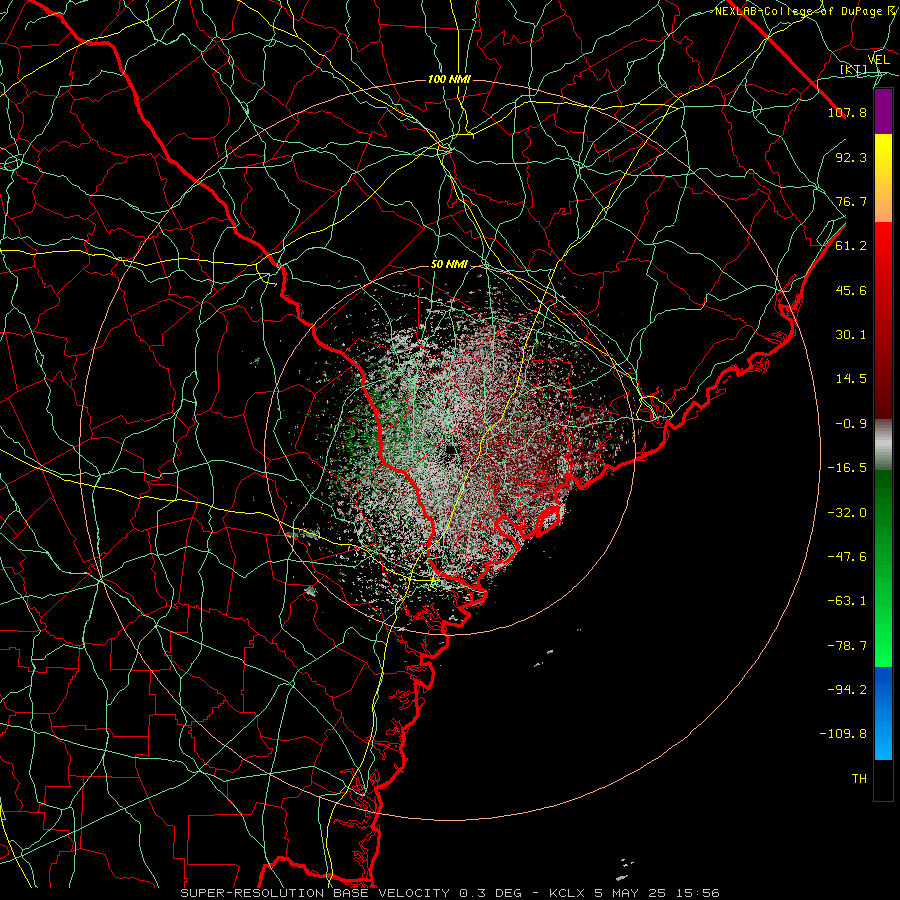The width and height of the screenshot is (900, 900).
Task: Click the -94.2 velocity scale value
Action: [847, 690]
